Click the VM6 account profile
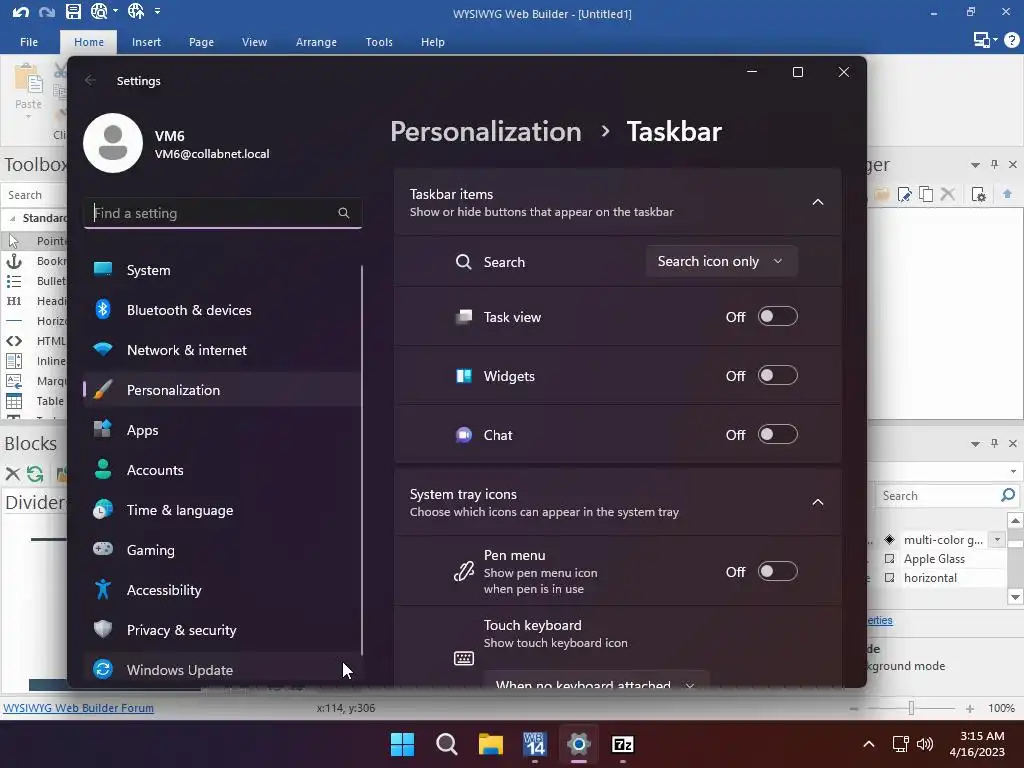 [x=176, y=143]
